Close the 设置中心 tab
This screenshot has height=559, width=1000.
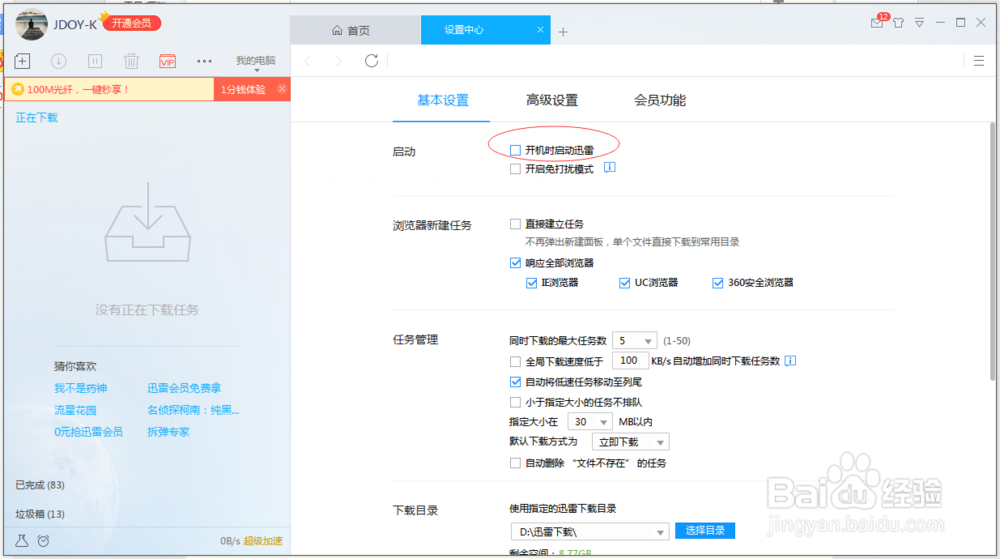(540, 30)
